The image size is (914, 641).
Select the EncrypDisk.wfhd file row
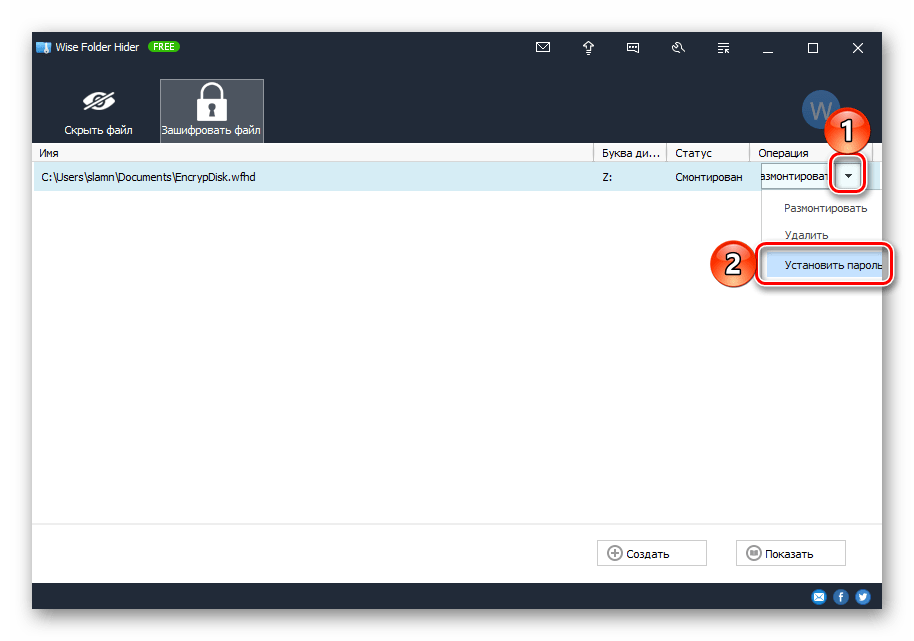pos(300,177)
